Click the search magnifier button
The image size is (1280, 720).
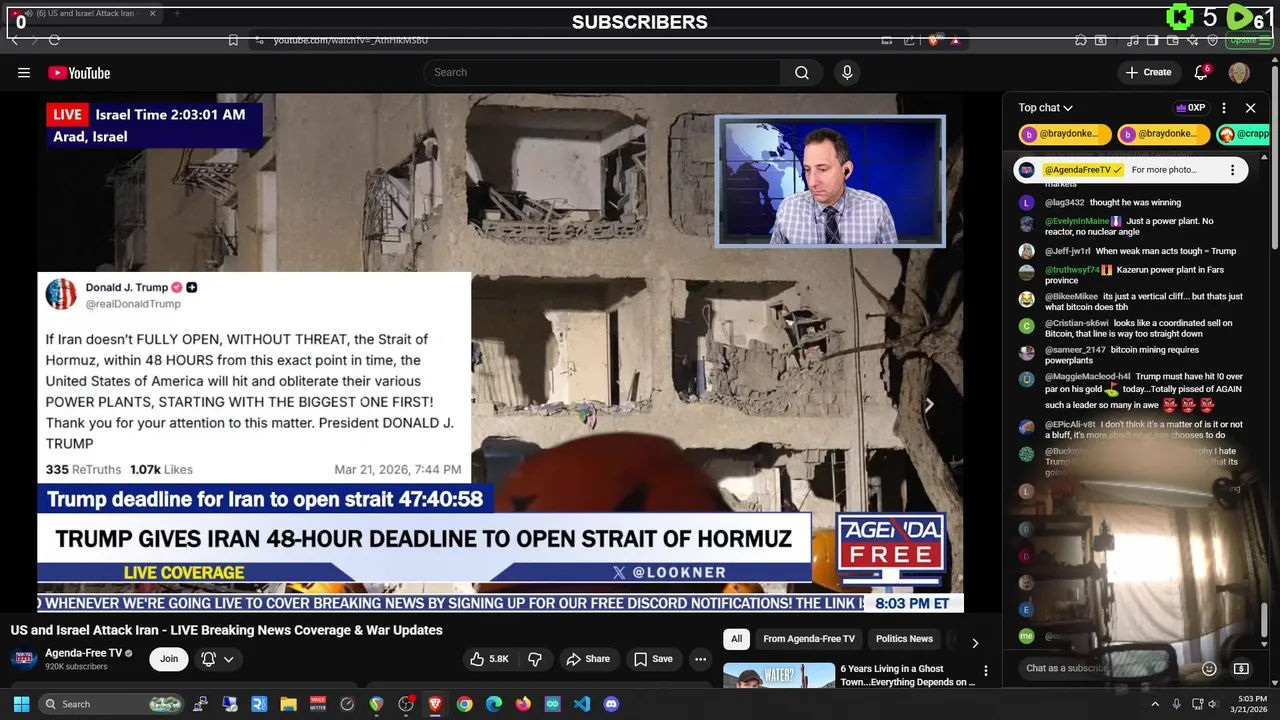[802, 72]
